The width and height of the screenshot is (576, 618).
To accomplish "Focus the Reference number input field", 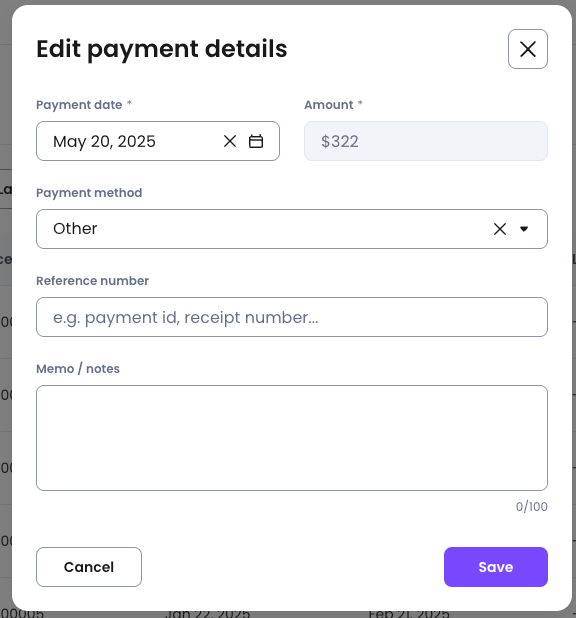I will [x=292, y=317].
